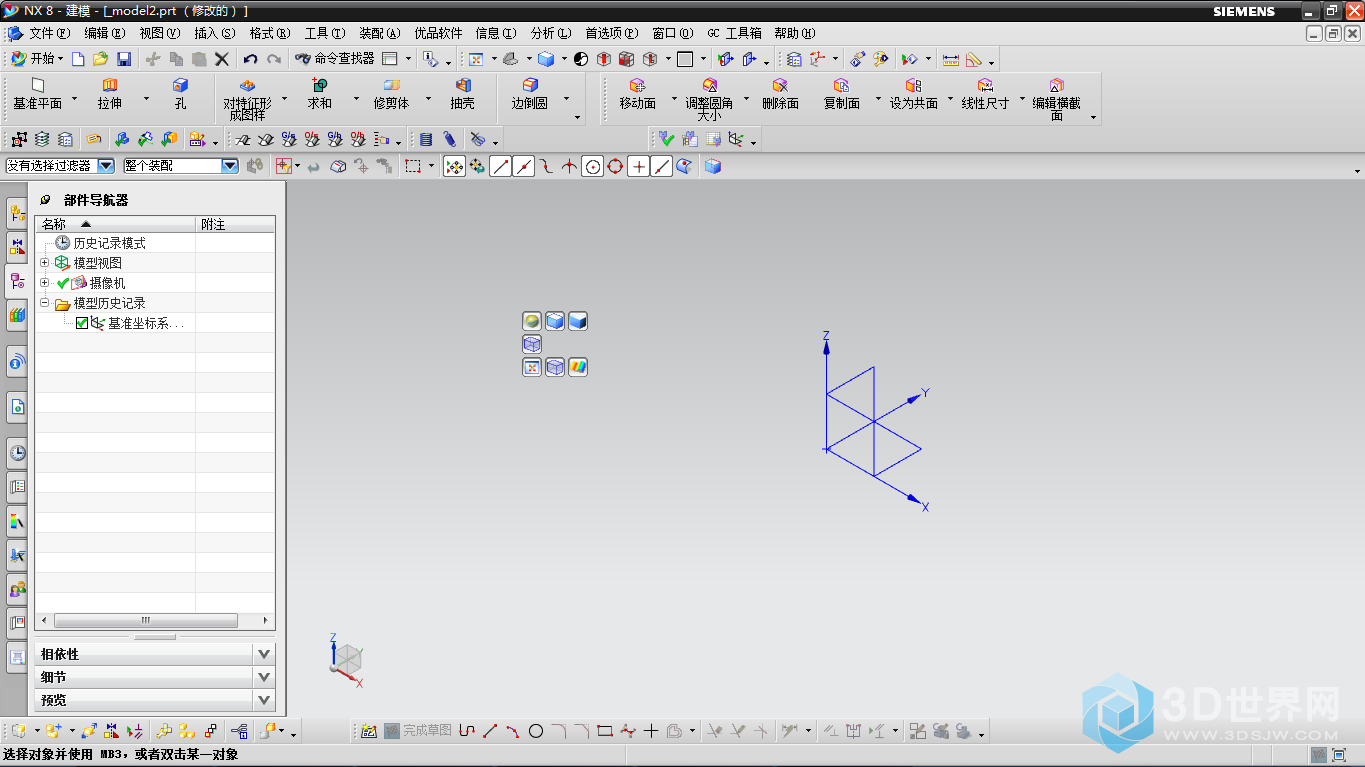Select the 边倒圆 edge blend tool
This screenshot has width=1365, height=767.
click(530, 94)
